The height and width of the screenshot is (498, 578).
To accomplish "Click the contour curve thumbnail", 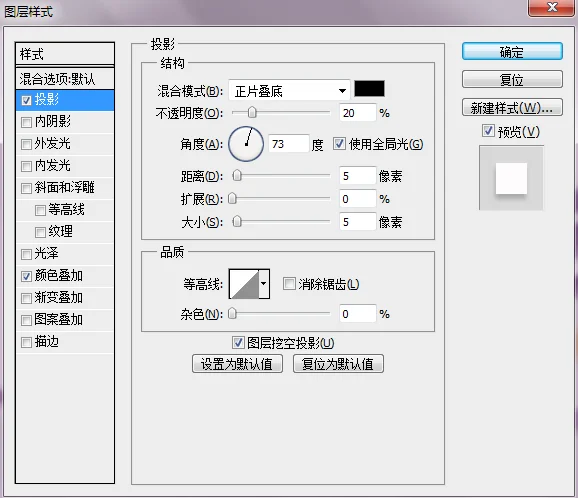I will tap(244, 283).
